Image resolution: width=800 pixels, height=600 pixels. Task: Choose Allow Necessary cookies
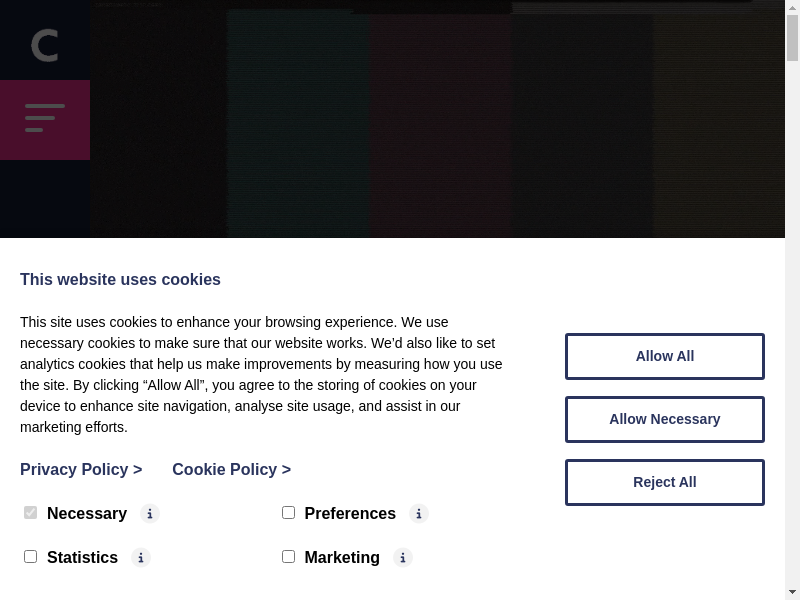(664, 419)
